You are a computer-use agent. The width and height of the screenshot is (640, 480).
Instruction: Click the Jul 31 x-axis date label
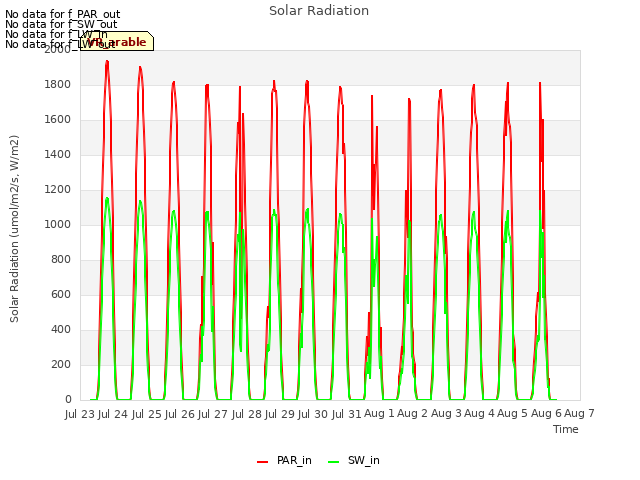click(x=346, y=414)
